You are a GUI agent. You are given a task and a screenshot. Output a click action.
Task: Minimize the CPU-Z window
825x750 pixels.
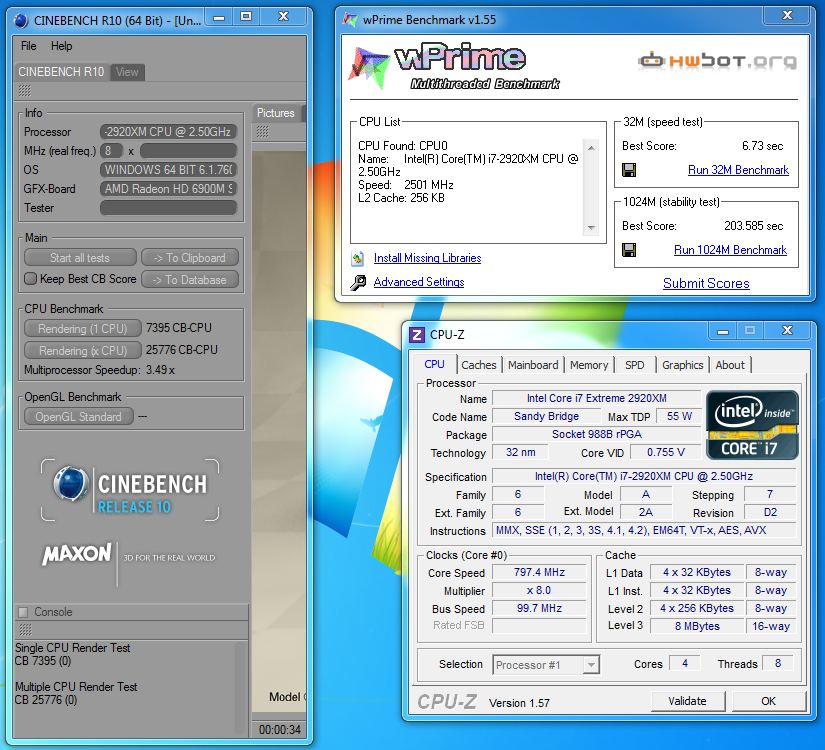coord(723,331)
